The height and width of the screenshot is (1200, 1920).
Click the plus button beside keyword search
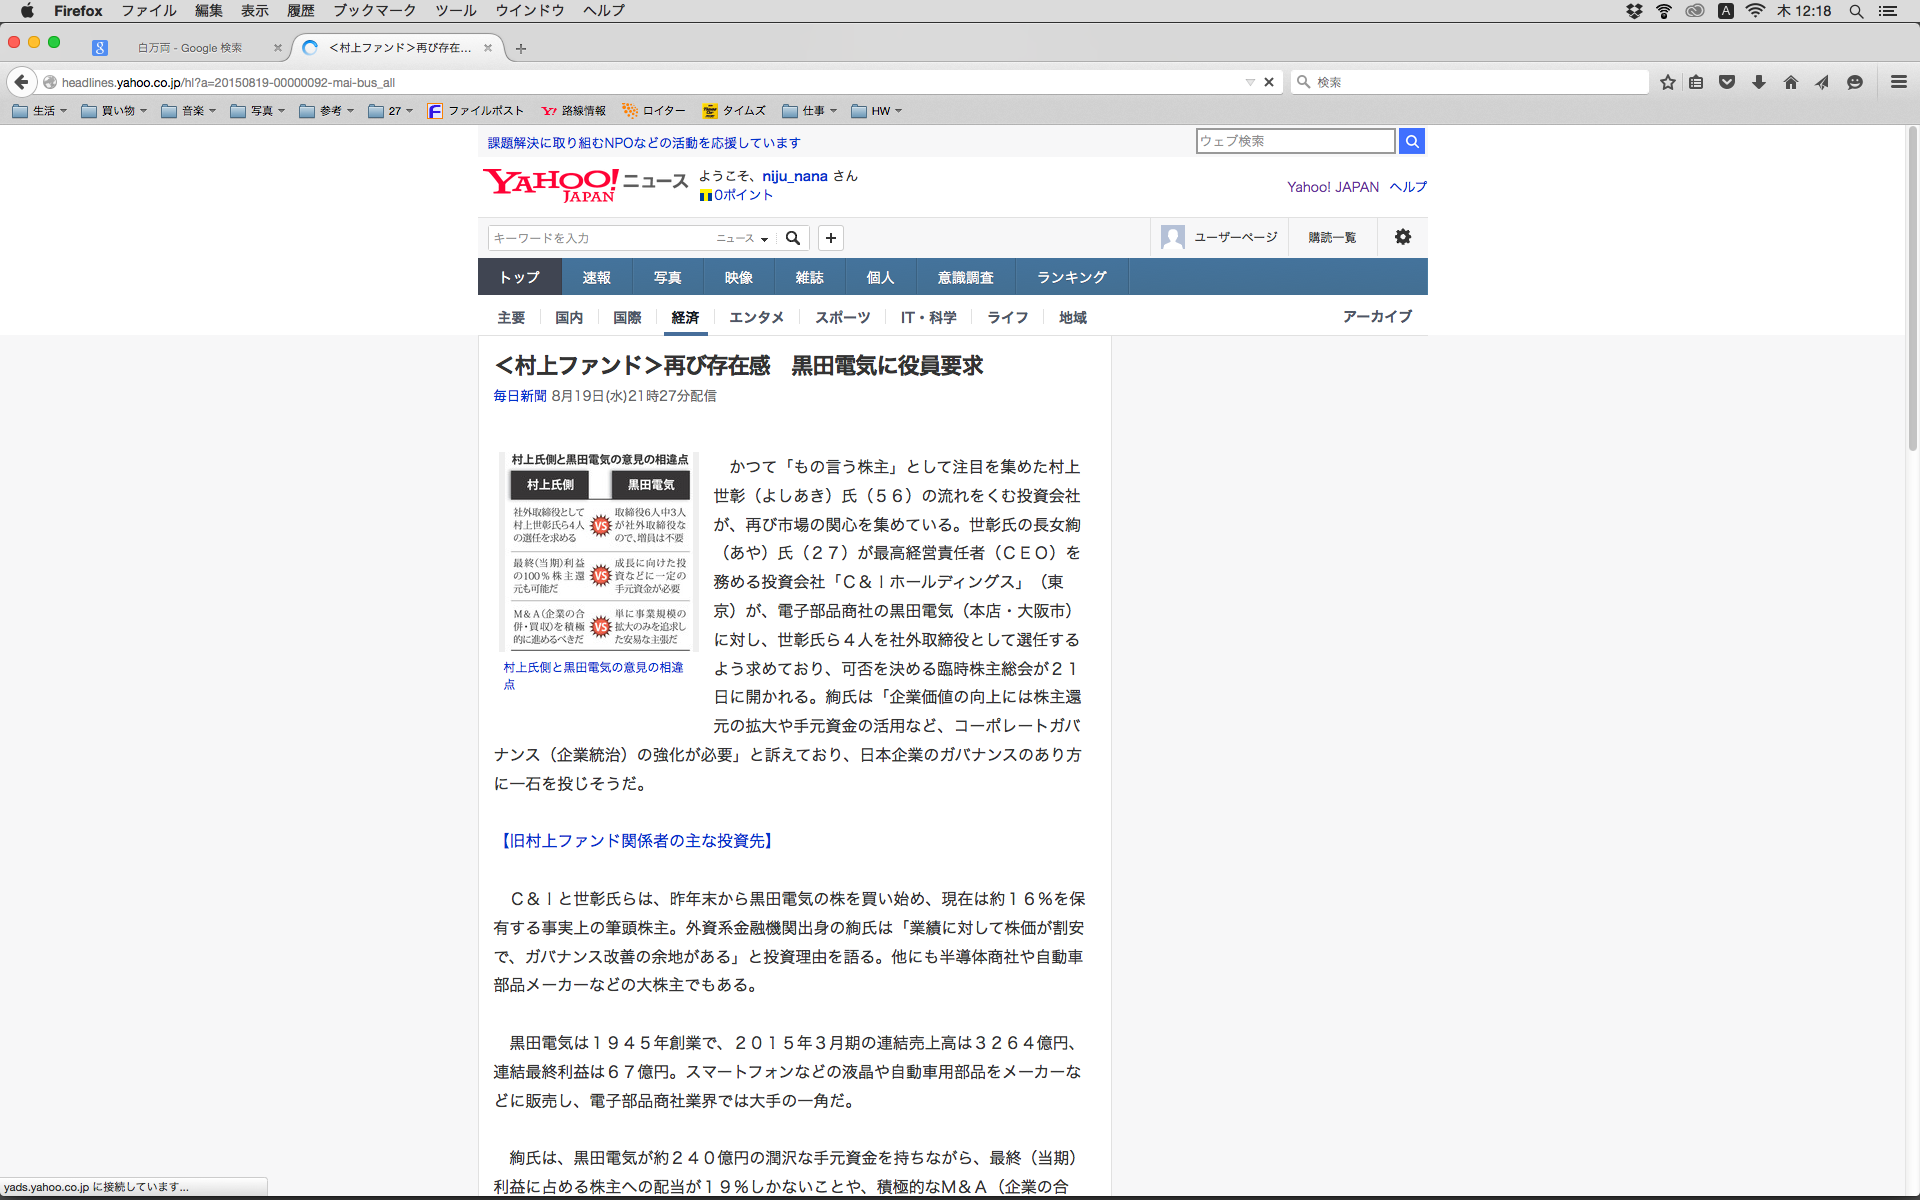pos(830,238)
